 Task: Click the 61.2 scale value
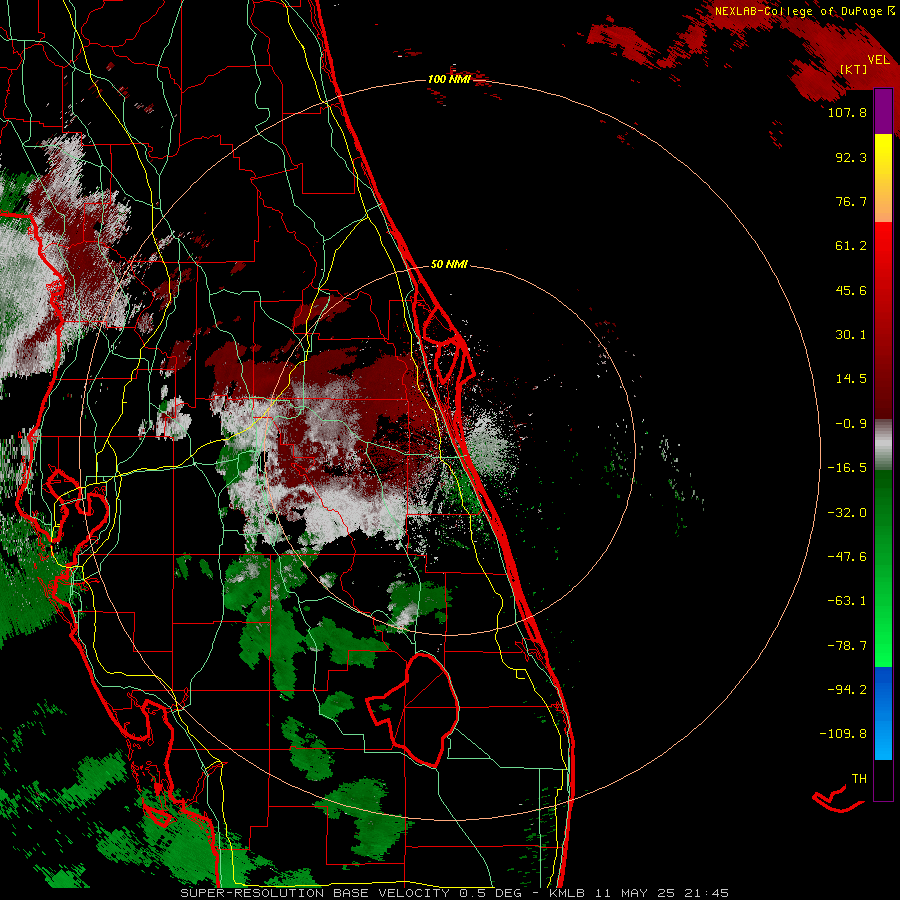pos(851,246)
